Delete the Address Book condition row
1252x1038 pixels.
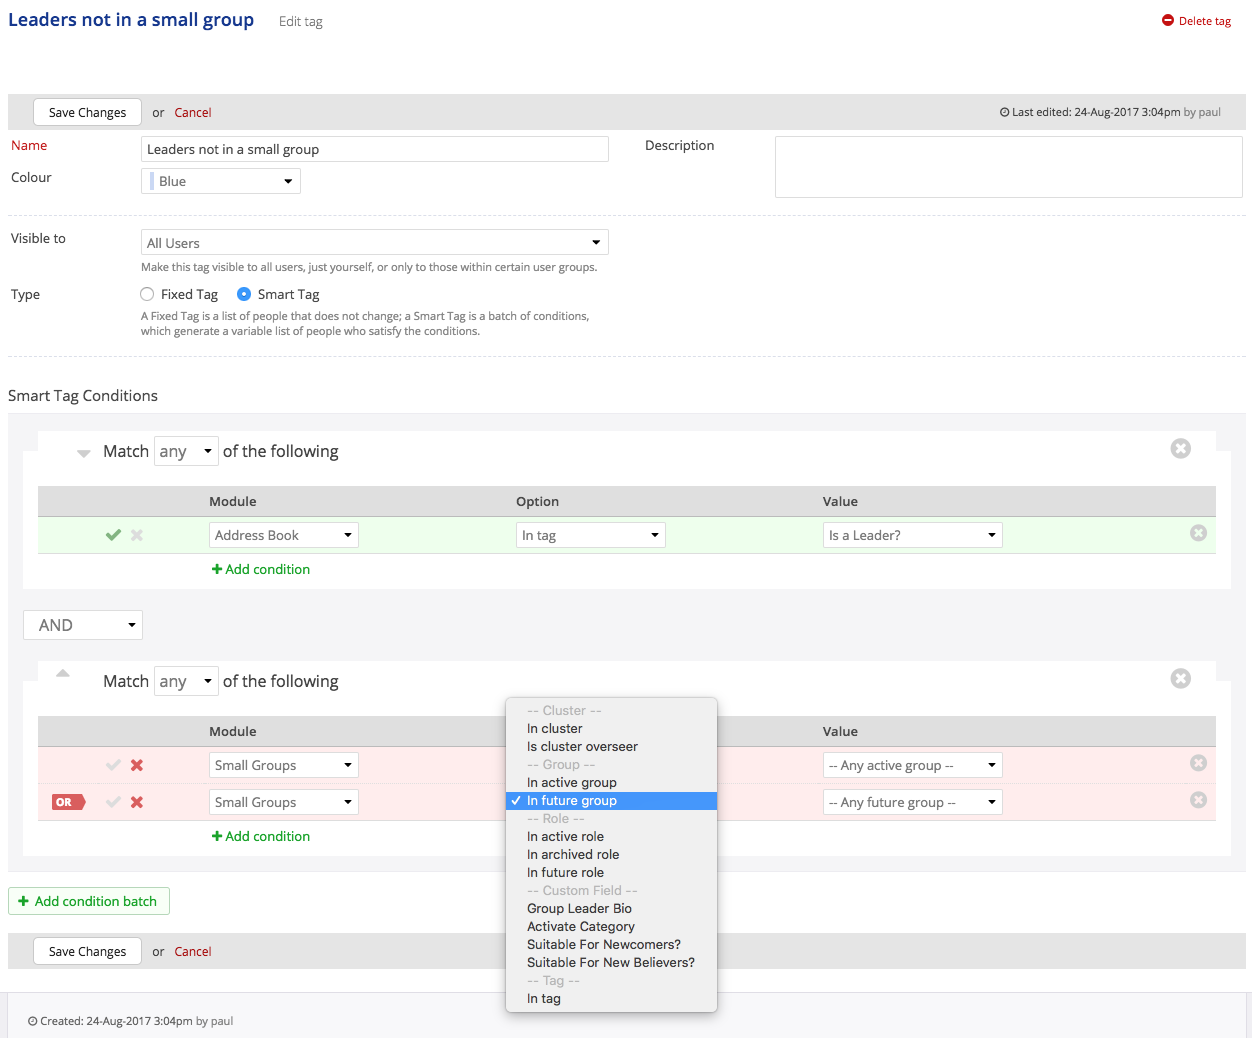click(1198, 534)
